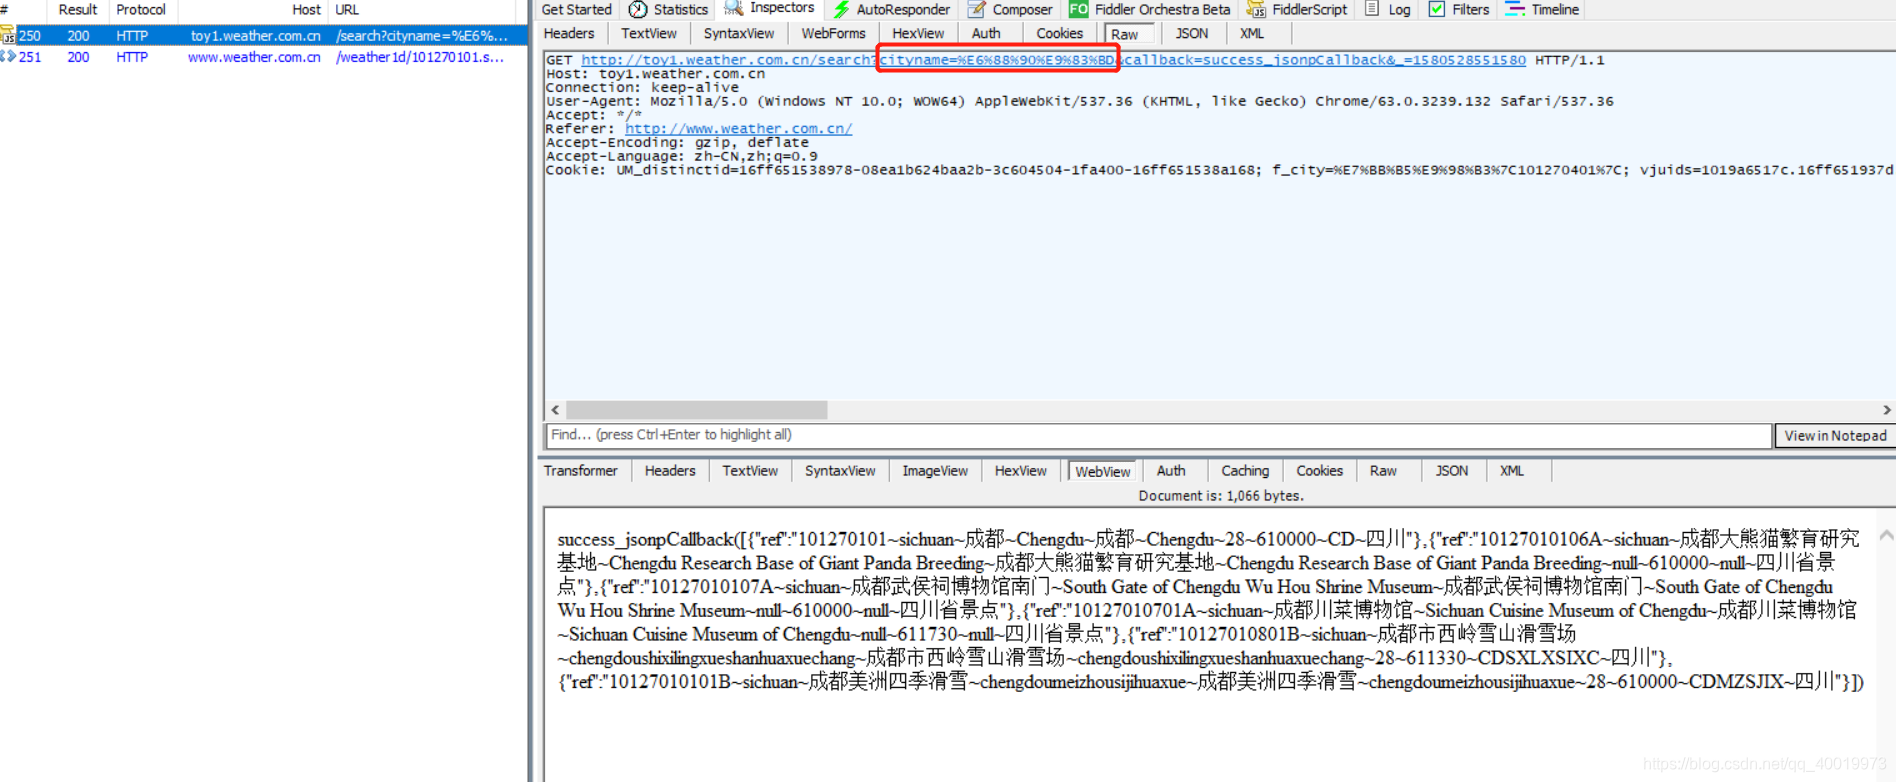Viewport: 1896px width, 782px height.
Task: Open response Caching tab
Action: pyautogui.click(x=1245, y=471)
